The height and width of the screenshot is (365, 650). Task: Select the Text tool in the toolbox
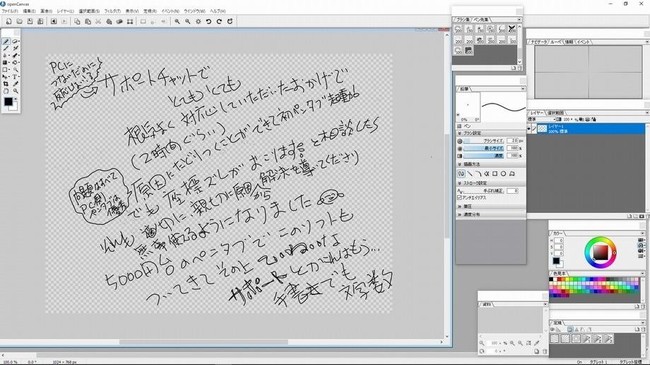click(x=16, y=76)
